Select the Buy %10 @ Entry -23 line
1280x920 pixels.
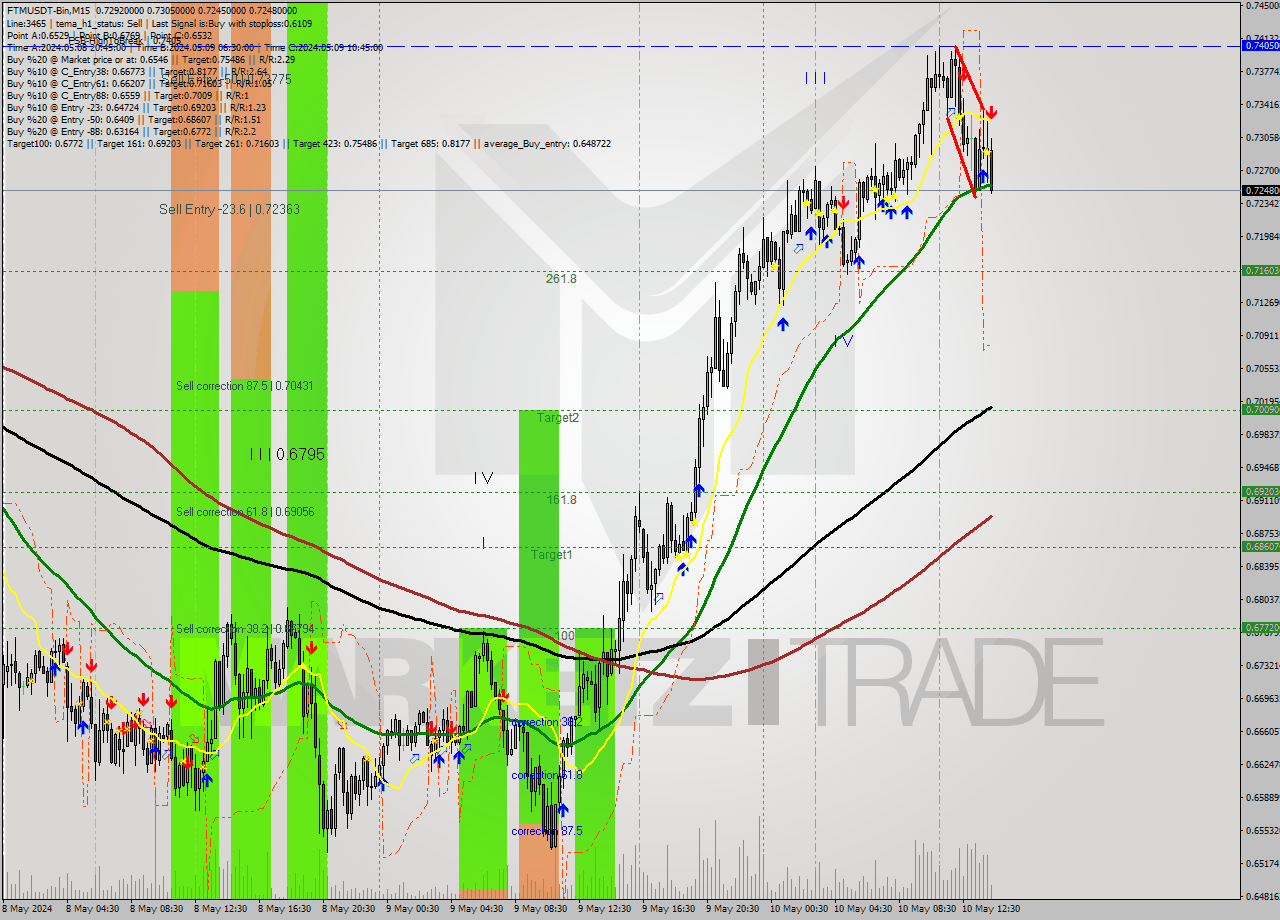coord(136,108)
